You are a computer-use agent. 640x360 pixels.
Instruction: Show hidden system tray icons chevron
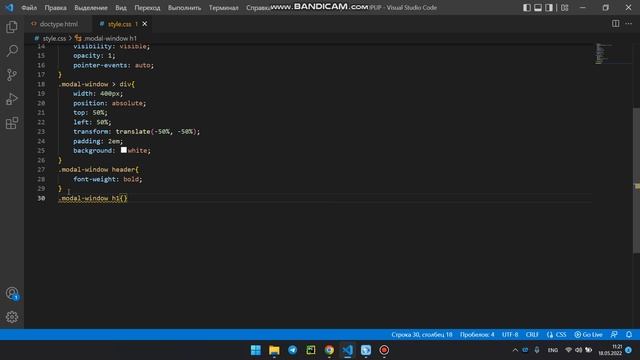point(515,350)
